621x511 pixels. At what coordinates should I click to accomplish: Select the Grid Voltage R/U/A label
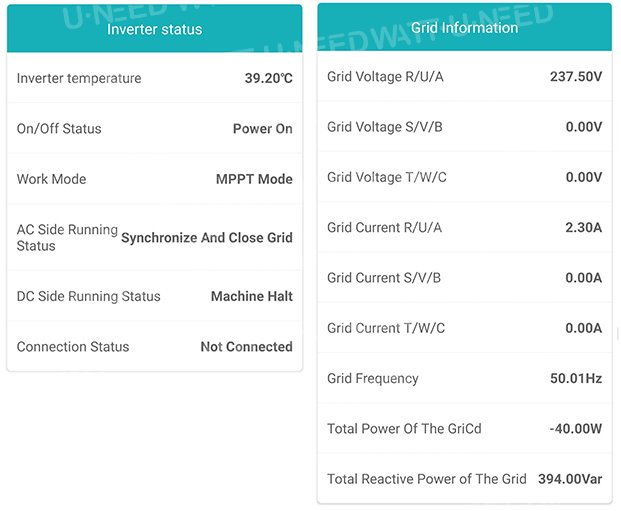tap(386, 76)
